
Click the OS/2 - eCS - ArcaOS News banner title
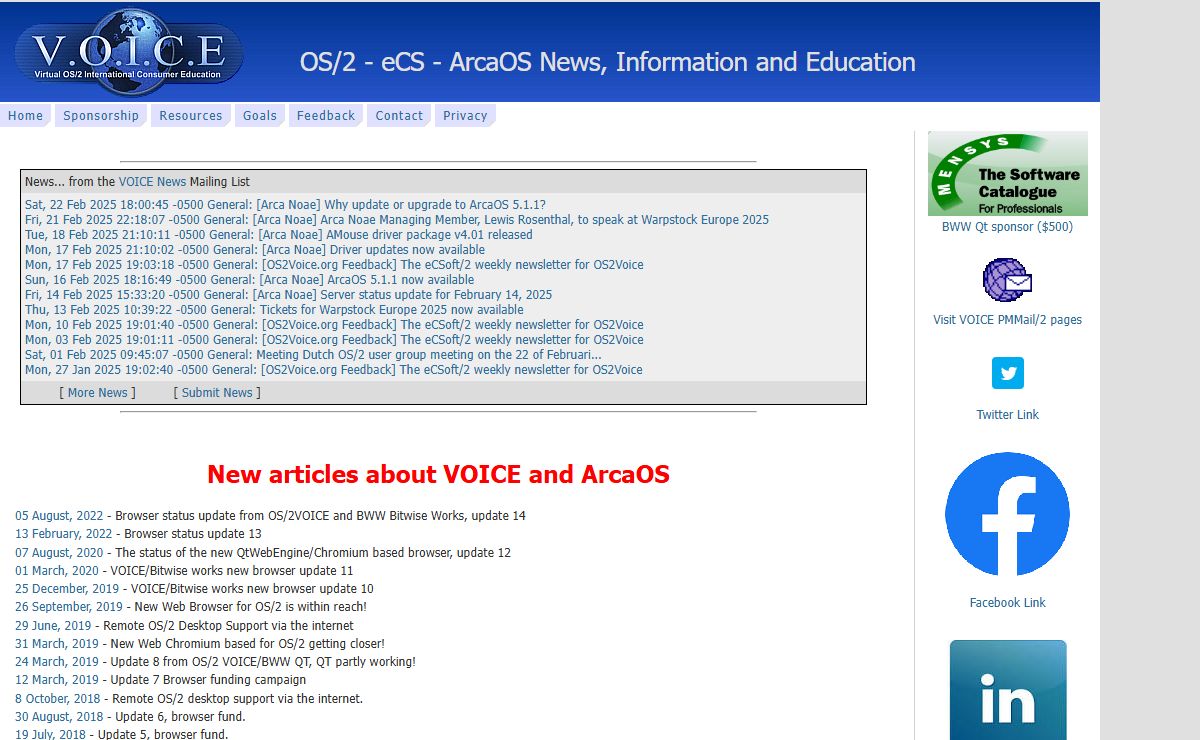click(608, 62)
